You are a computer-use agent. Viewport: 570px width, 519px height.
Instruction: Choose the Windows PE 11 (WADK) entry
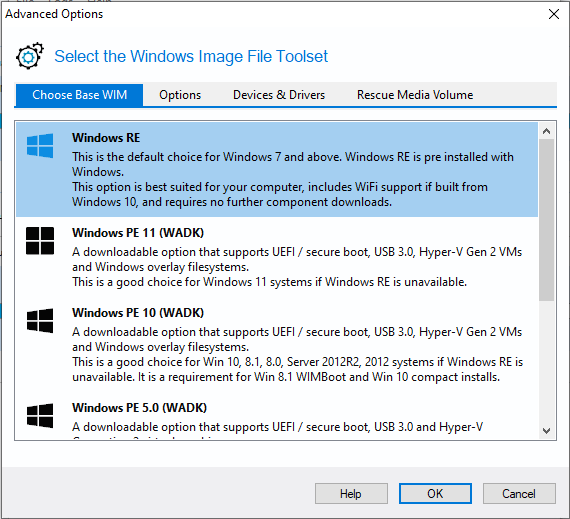277,257
